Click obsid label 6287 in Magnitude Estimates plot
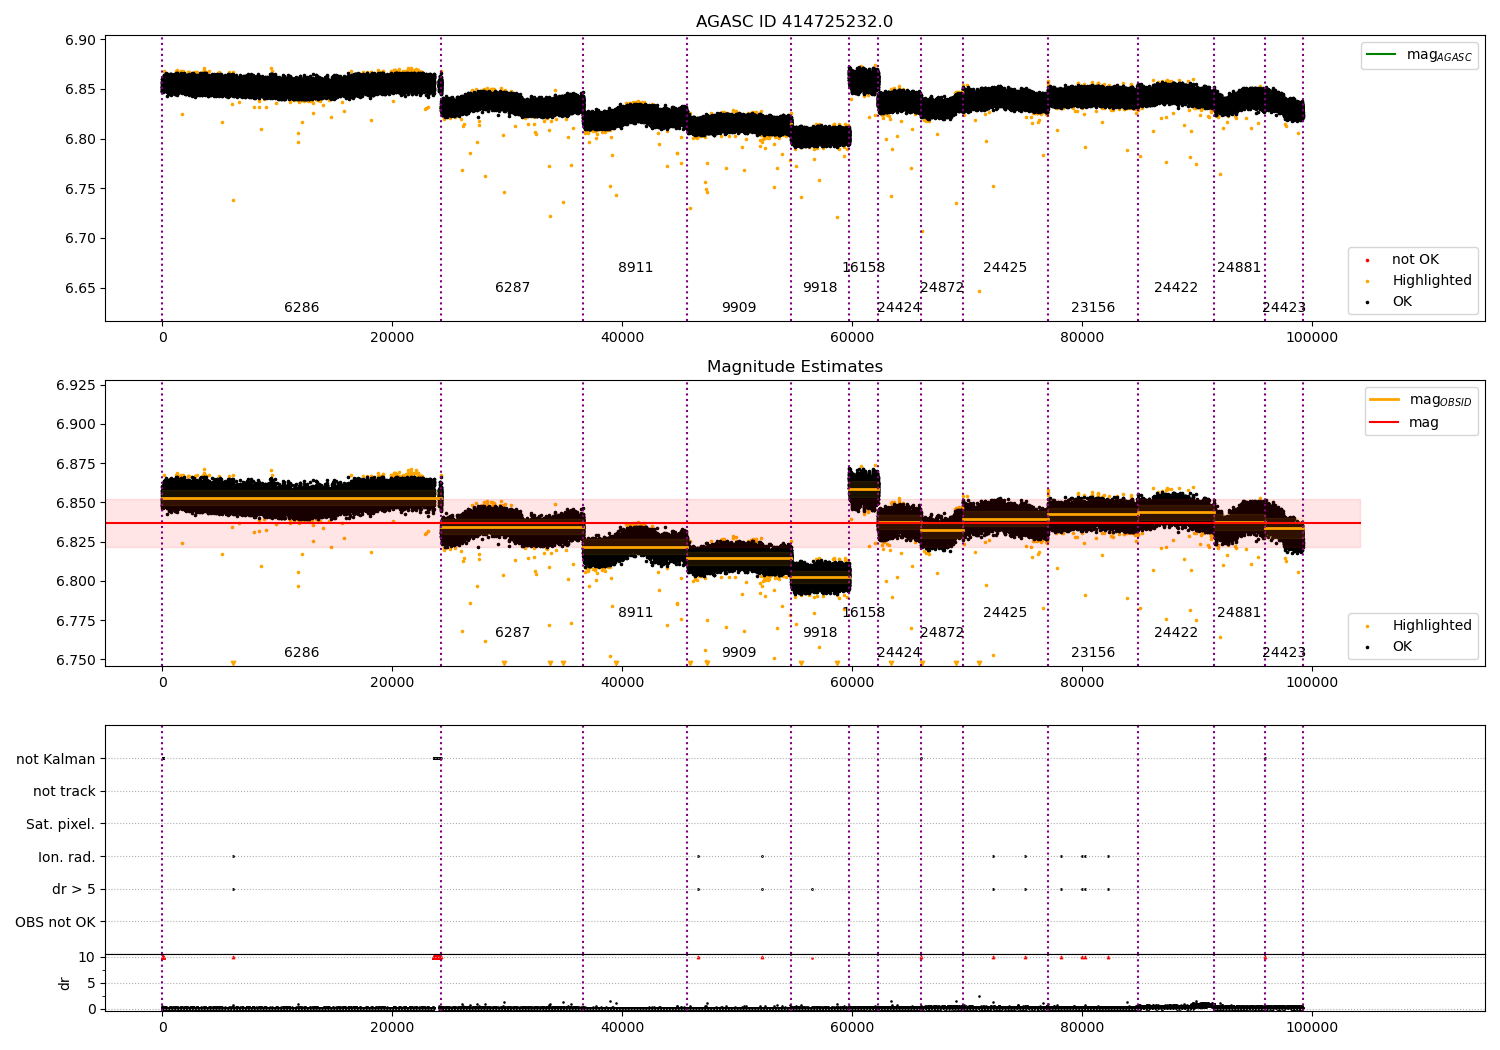 click(x=512, y=633)
